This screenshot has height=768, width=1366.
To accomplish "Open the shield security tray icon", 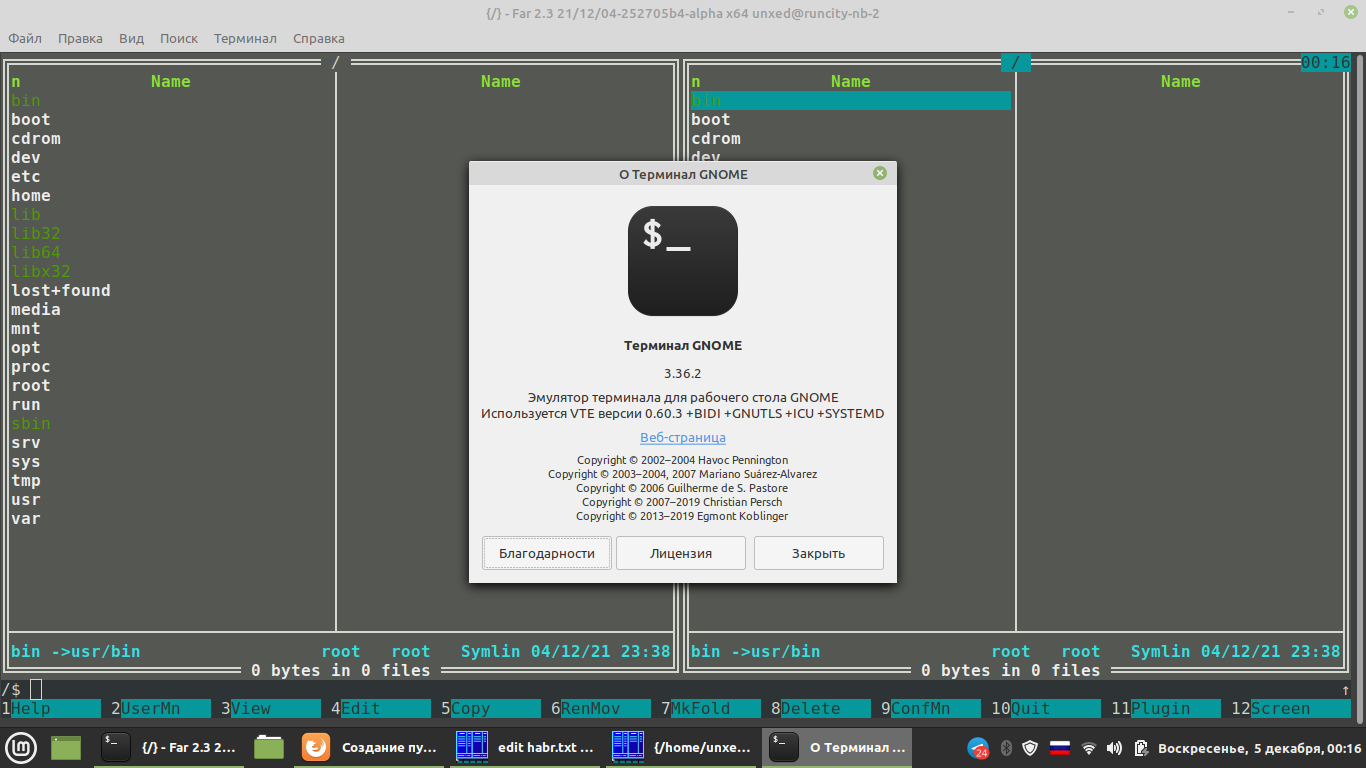I will click(1030, 748).
